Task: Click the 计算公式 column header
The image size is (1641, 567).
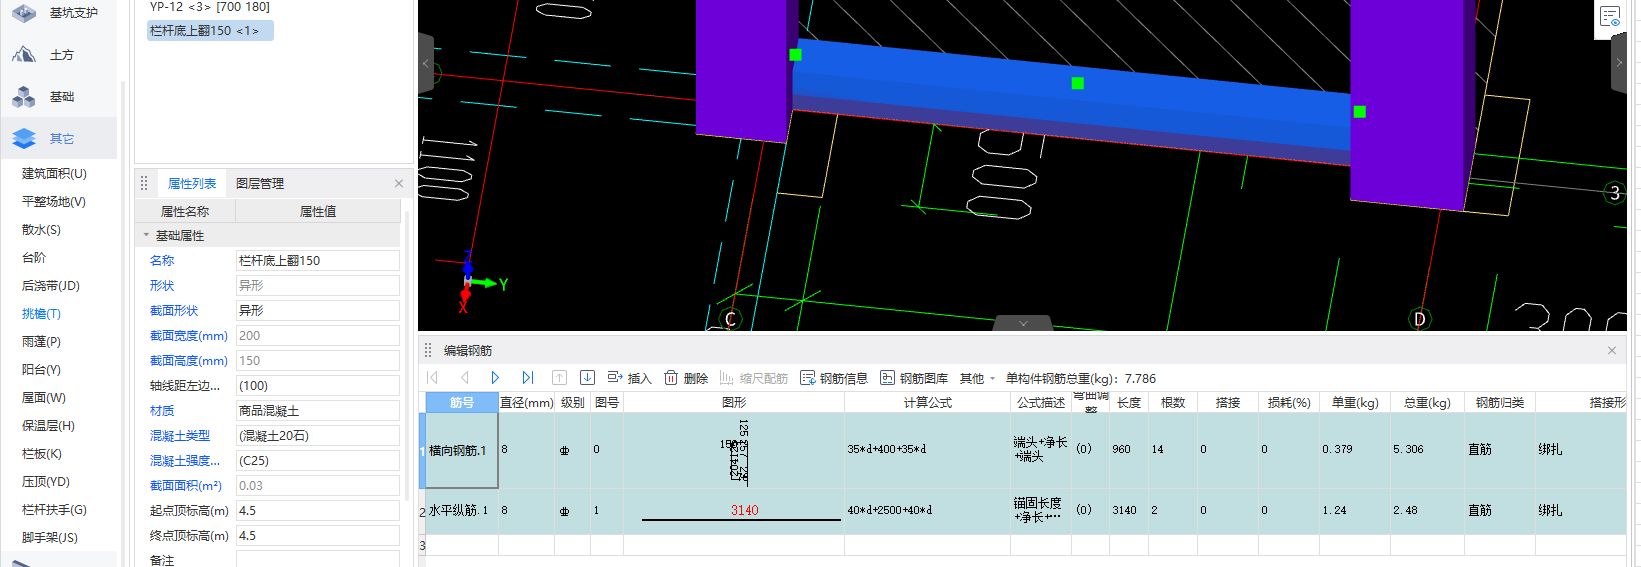Action: (x=928, y=402)
